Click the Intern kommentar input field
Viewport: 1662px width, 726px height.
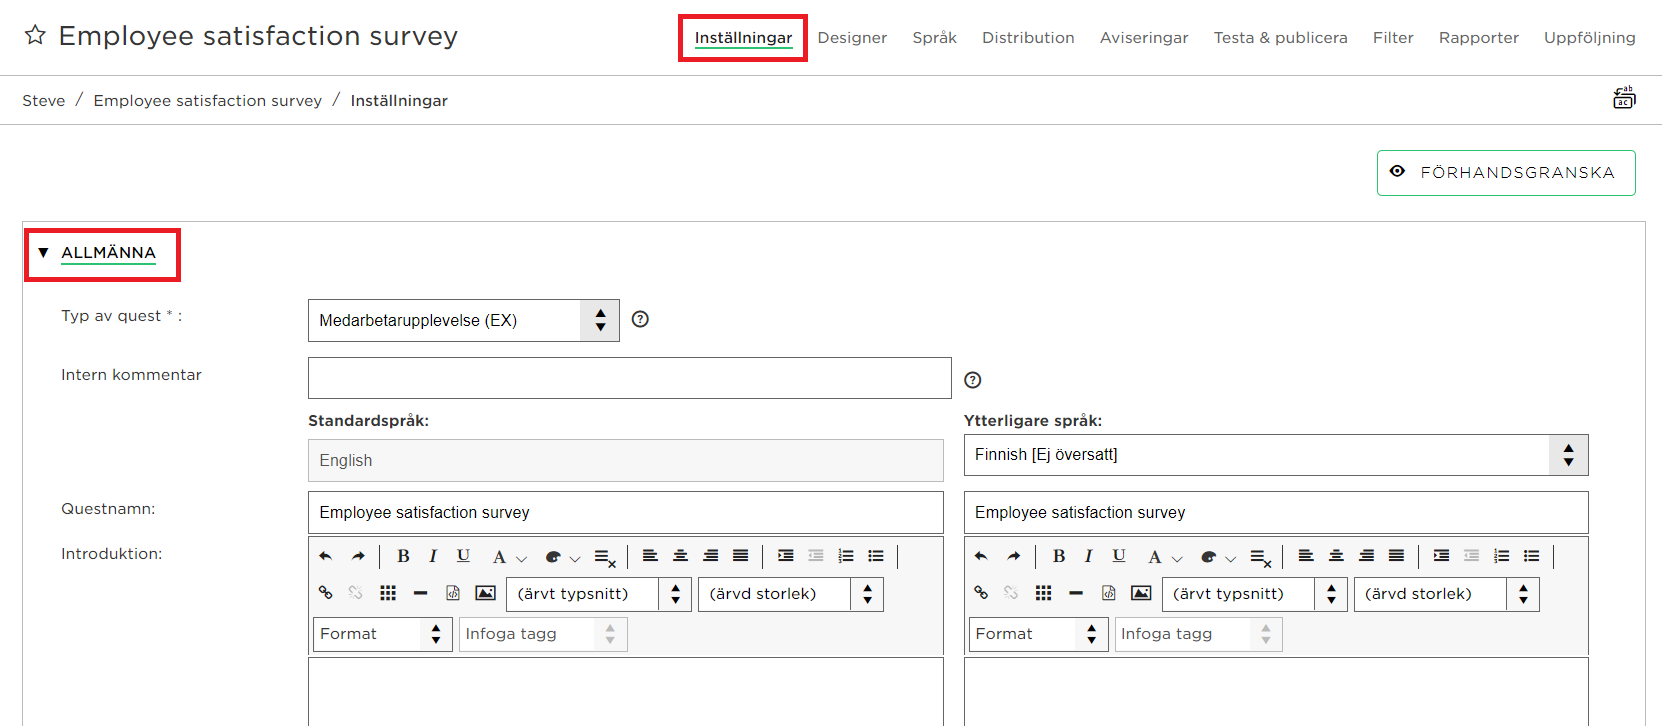coord(630,378)
